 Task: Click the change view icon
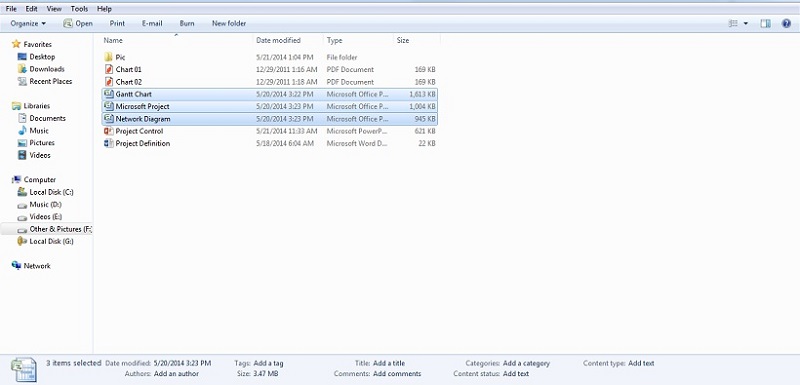pyautogui.click(x=733, y=23)
